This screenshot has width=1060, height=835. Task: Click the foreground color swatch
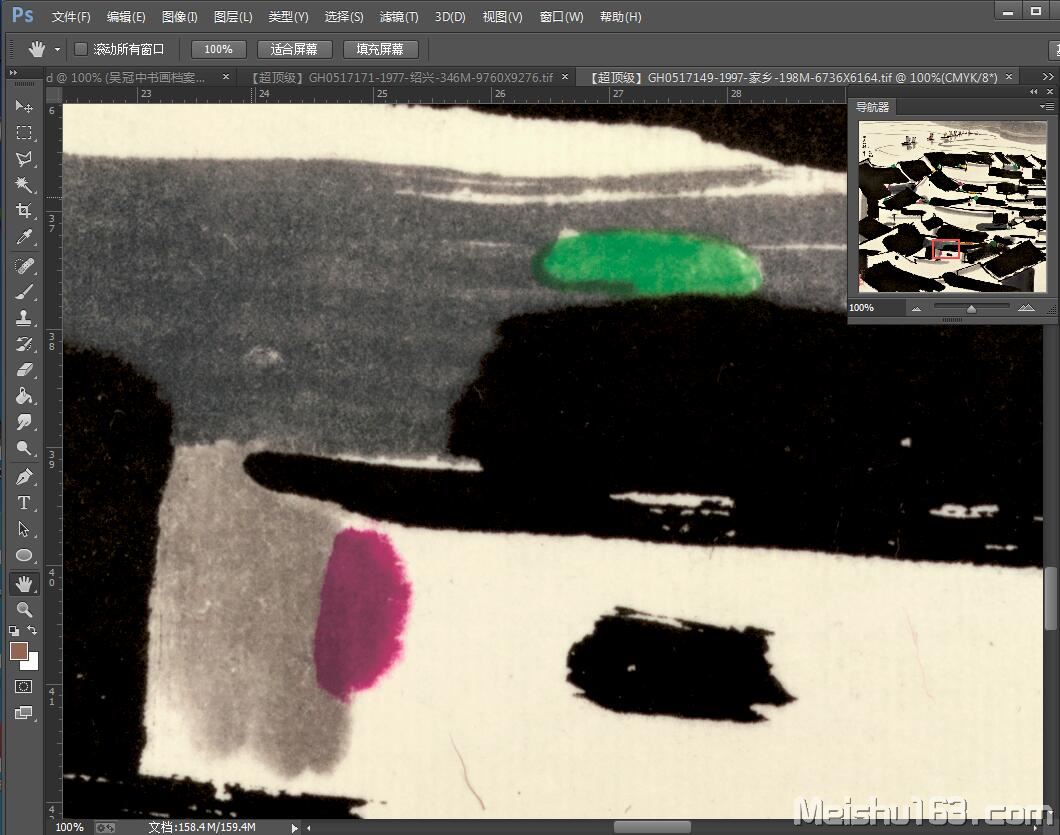point(18,650)
